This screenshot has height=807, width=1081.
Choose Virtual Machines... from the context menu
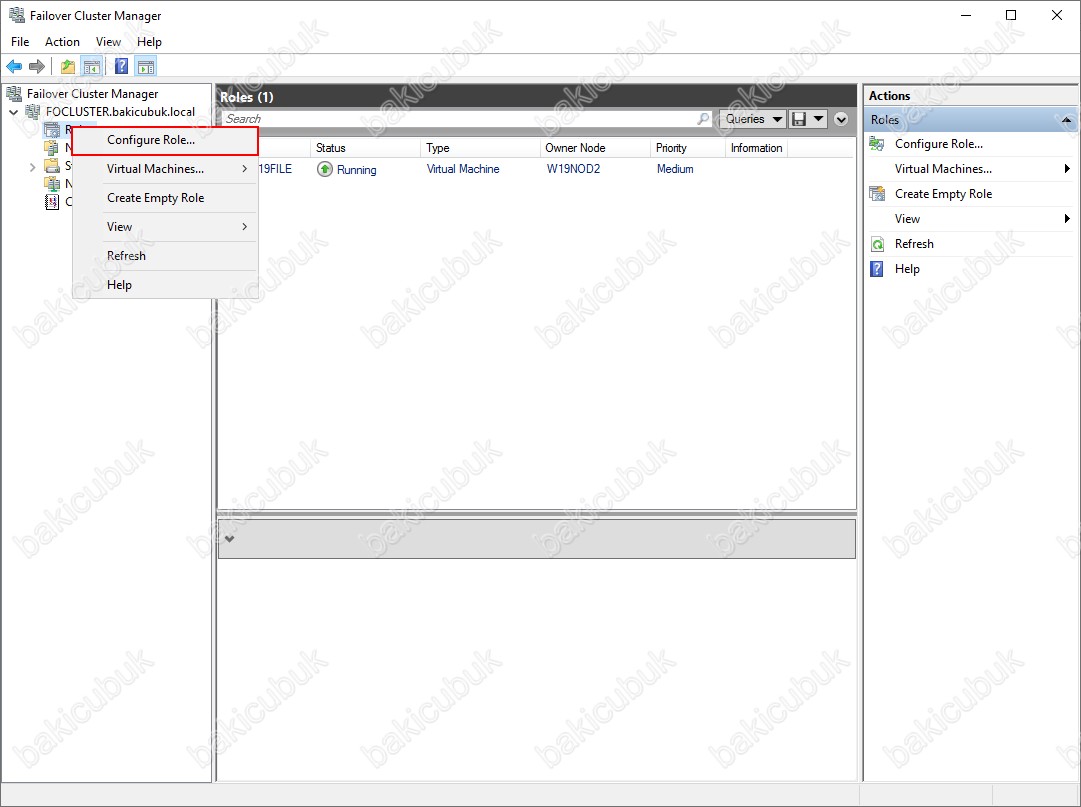(x=165, y=169)
